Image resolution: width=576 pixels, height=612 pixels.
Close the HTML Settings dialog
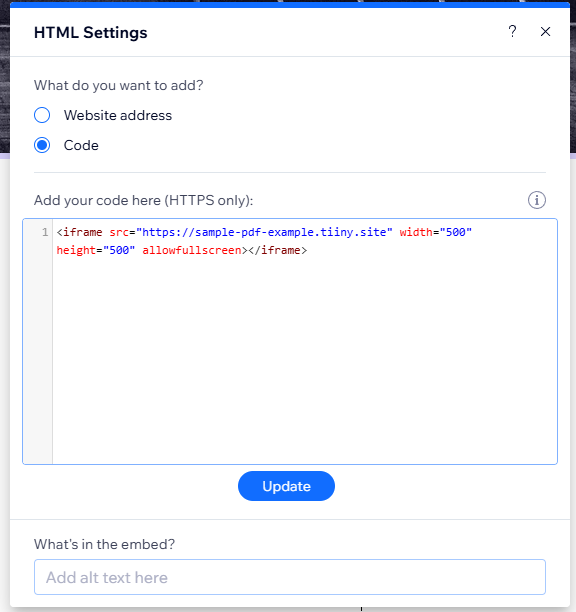[x=545, y=32]
